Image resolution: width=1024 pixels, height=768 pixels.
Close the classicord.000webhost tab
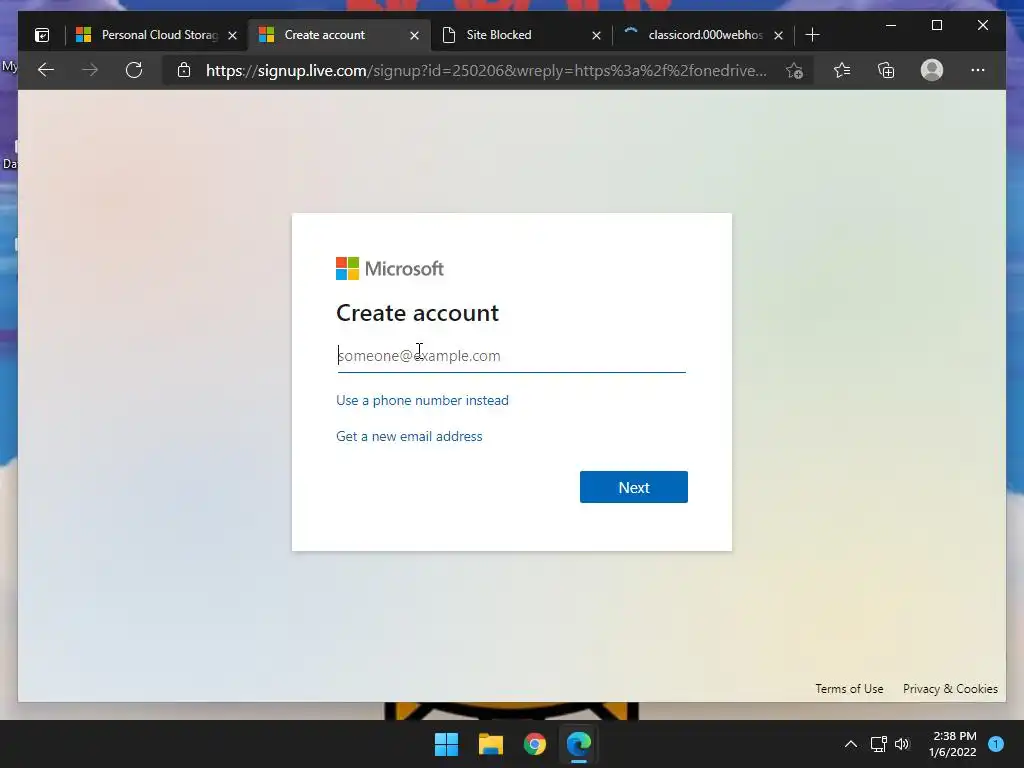pos(778,35)
